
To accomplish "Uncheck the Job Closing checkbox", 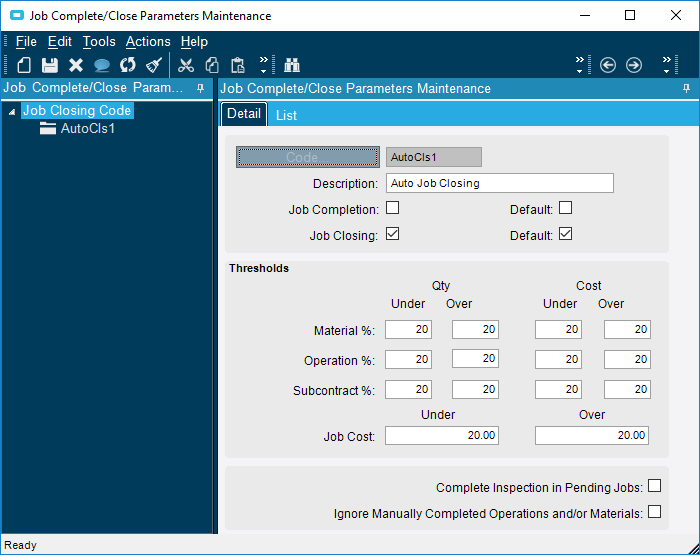I will point(392,234).
